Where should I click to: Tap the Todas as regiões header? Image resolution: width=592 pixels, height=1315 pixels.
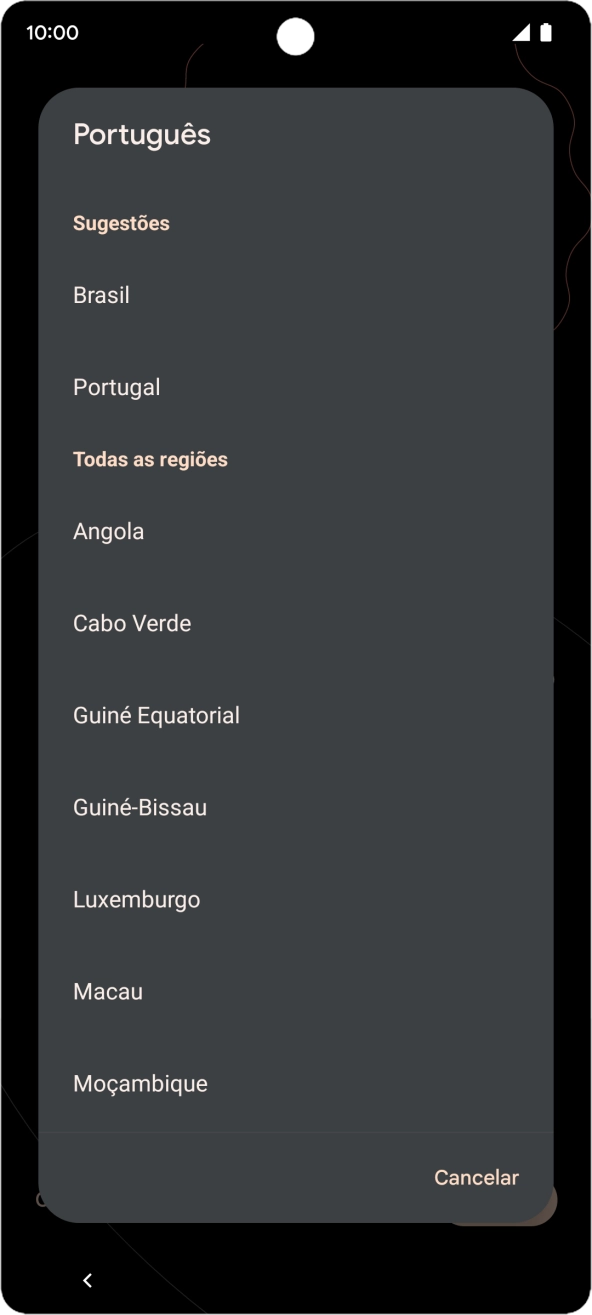click(x=150, y=459)
